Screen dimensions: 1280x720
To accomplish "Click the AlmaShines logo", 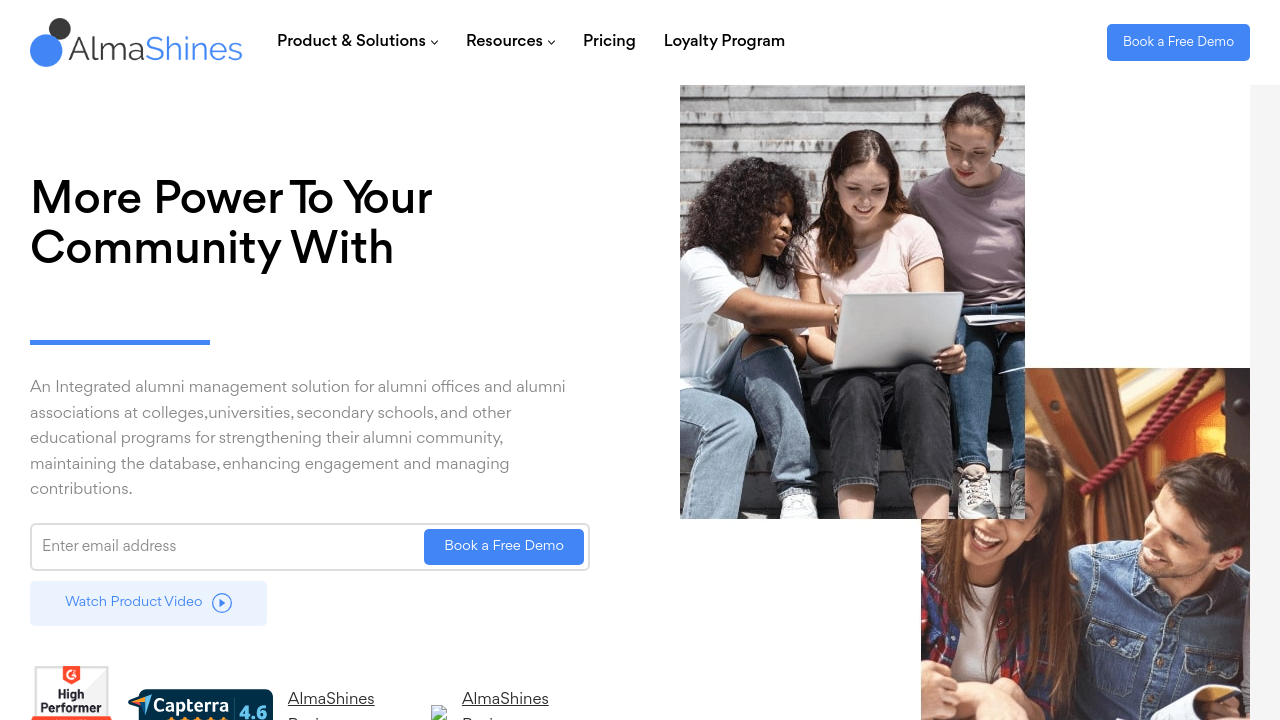I will (136, 43).
